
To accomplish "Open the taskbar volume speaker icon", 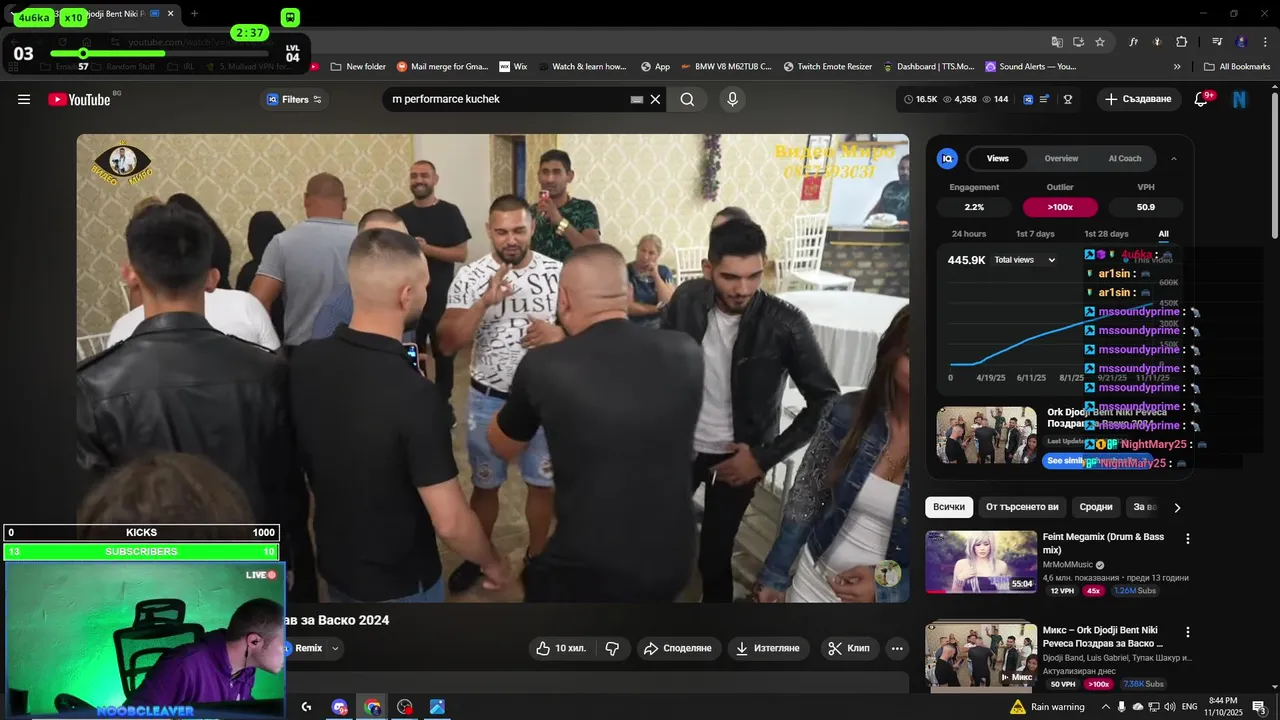I will [x=1169, y=707].
